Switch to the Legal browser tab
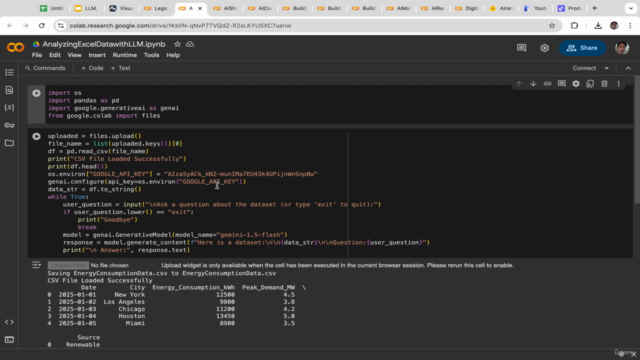This screenshot has width=640, height=360. coord(156,8)
